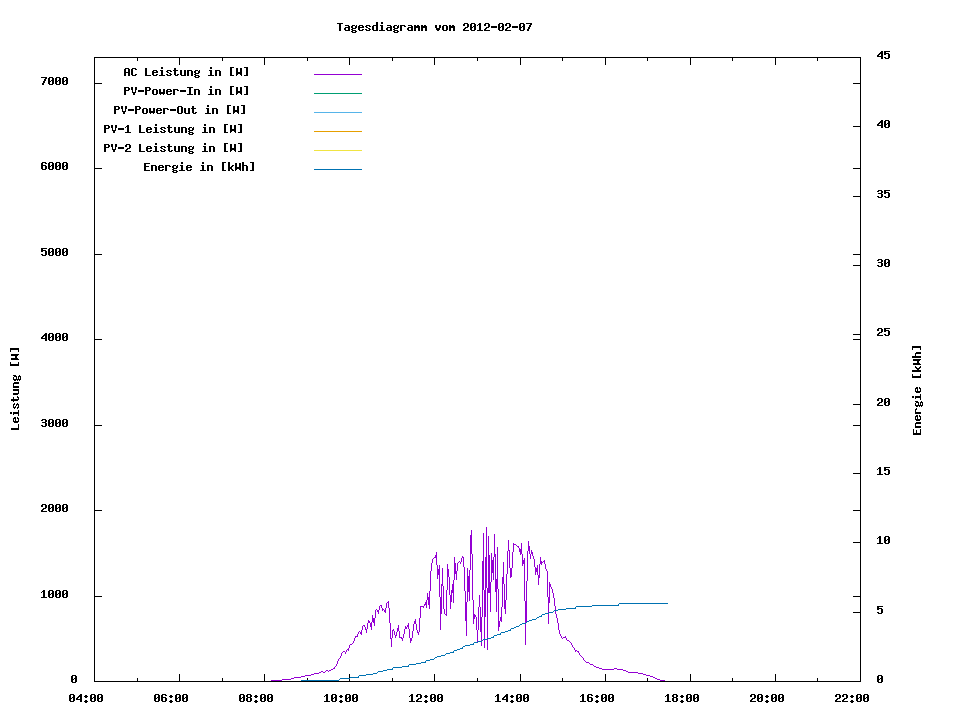Select the 04:00 time axis label
The image size is (960, 720).
[x=86, y=698]
